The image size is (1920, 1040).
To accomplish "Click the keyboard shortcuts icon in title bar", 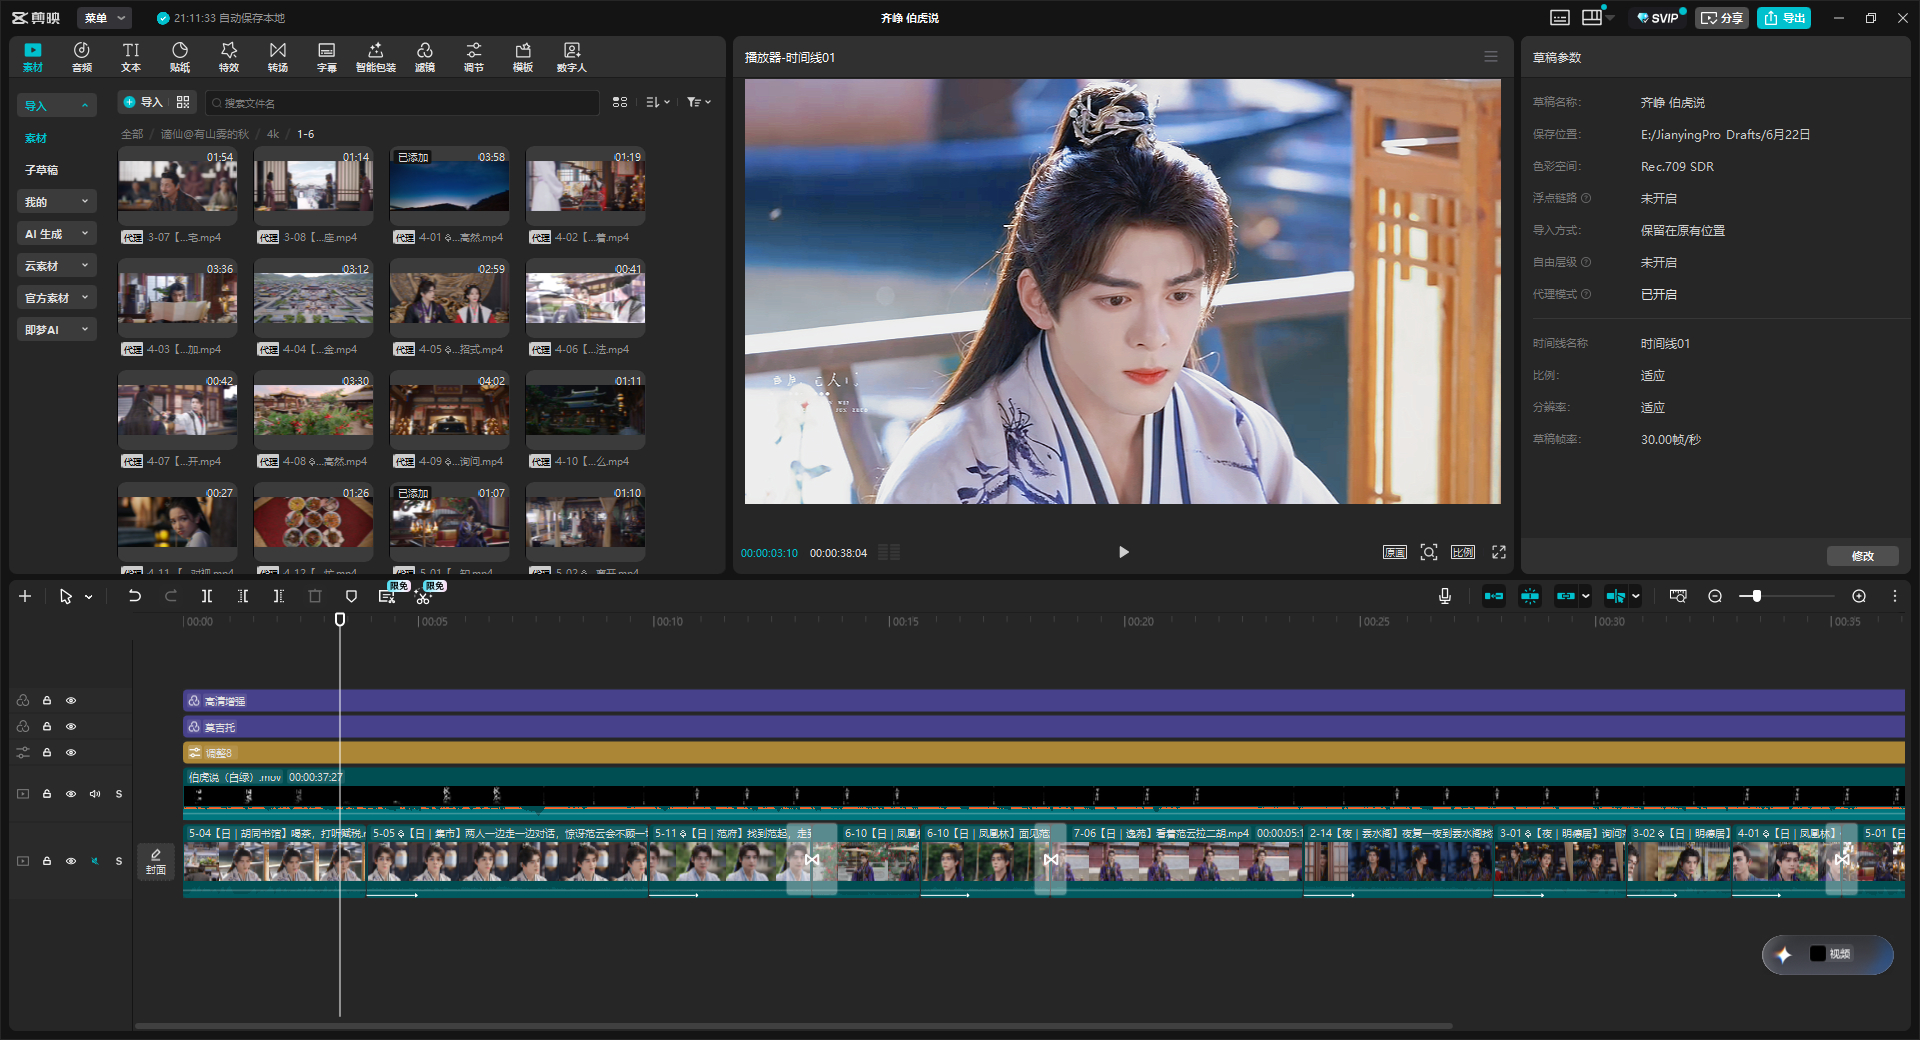I will coord(1560,18).
